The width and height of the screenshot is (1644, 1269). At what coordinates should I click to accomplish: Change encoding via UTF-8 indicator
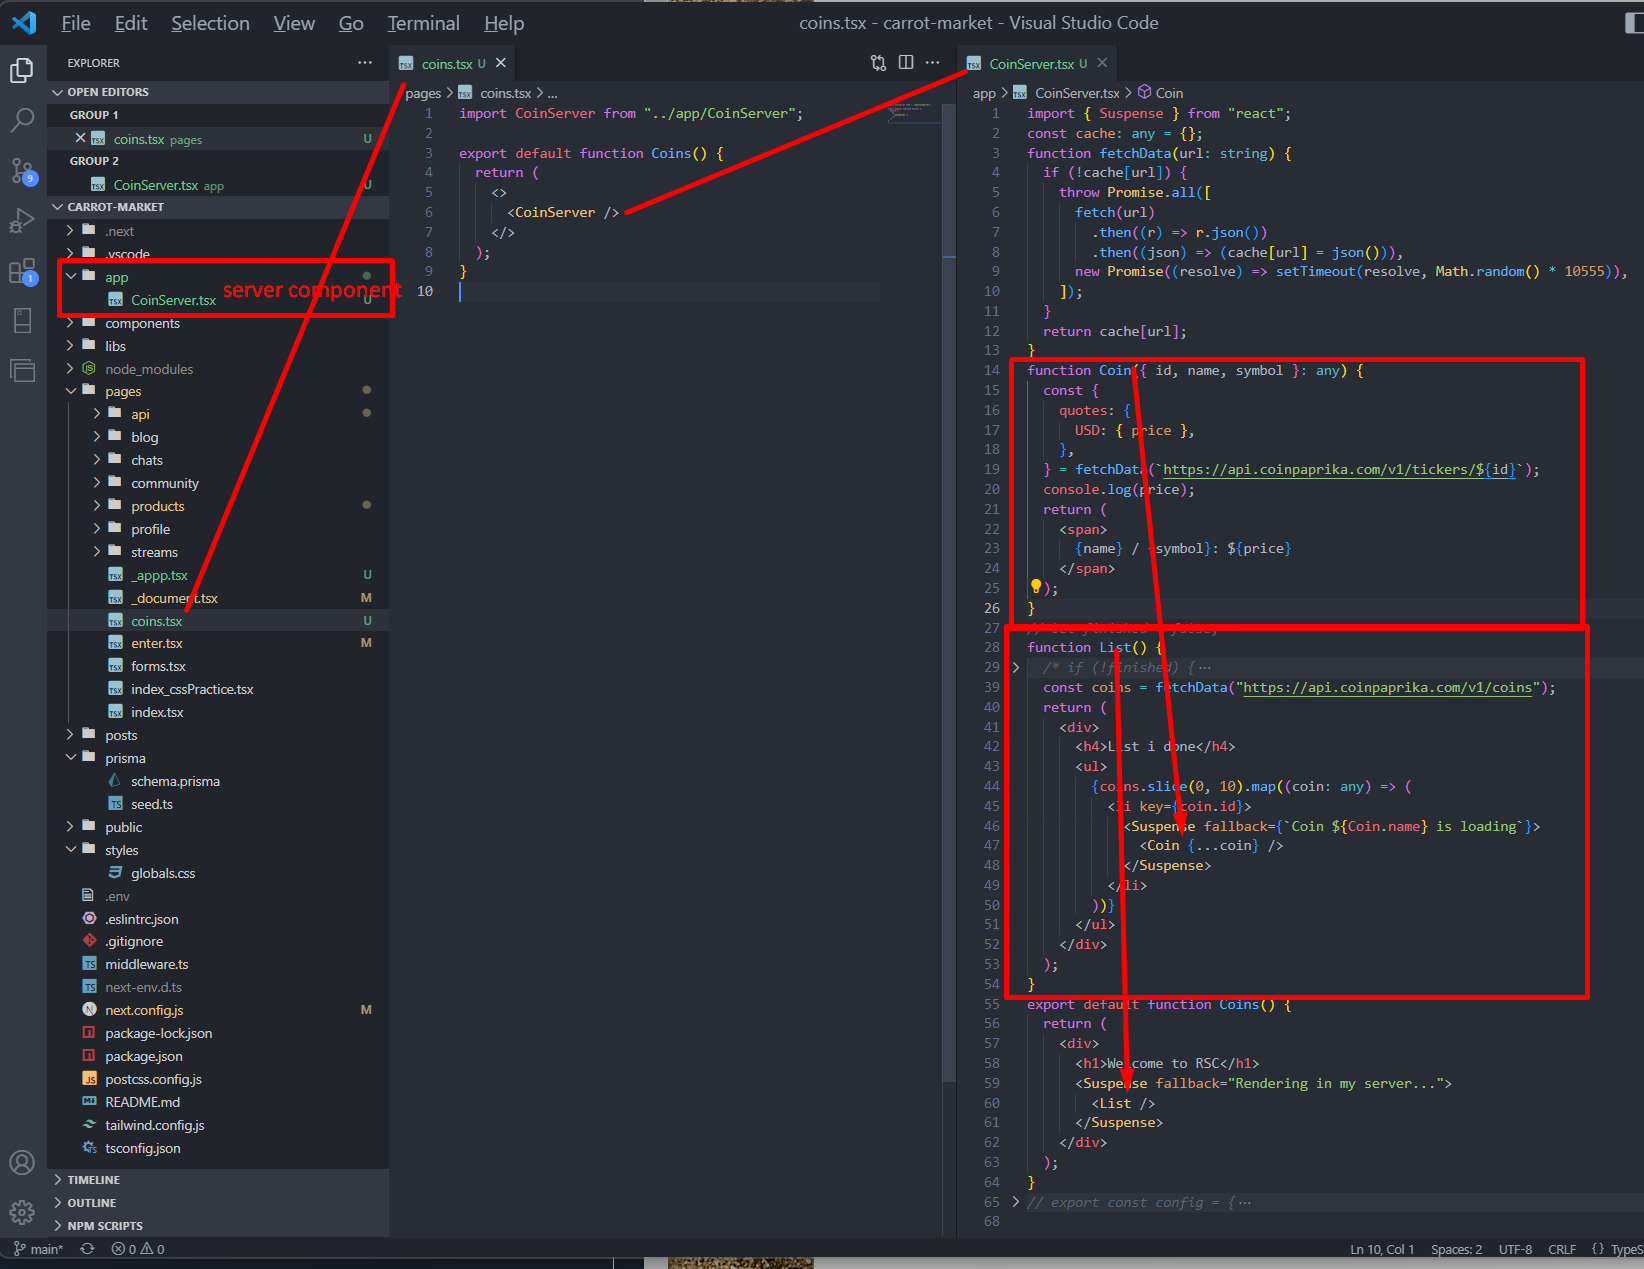(x=1515, y=1249)
